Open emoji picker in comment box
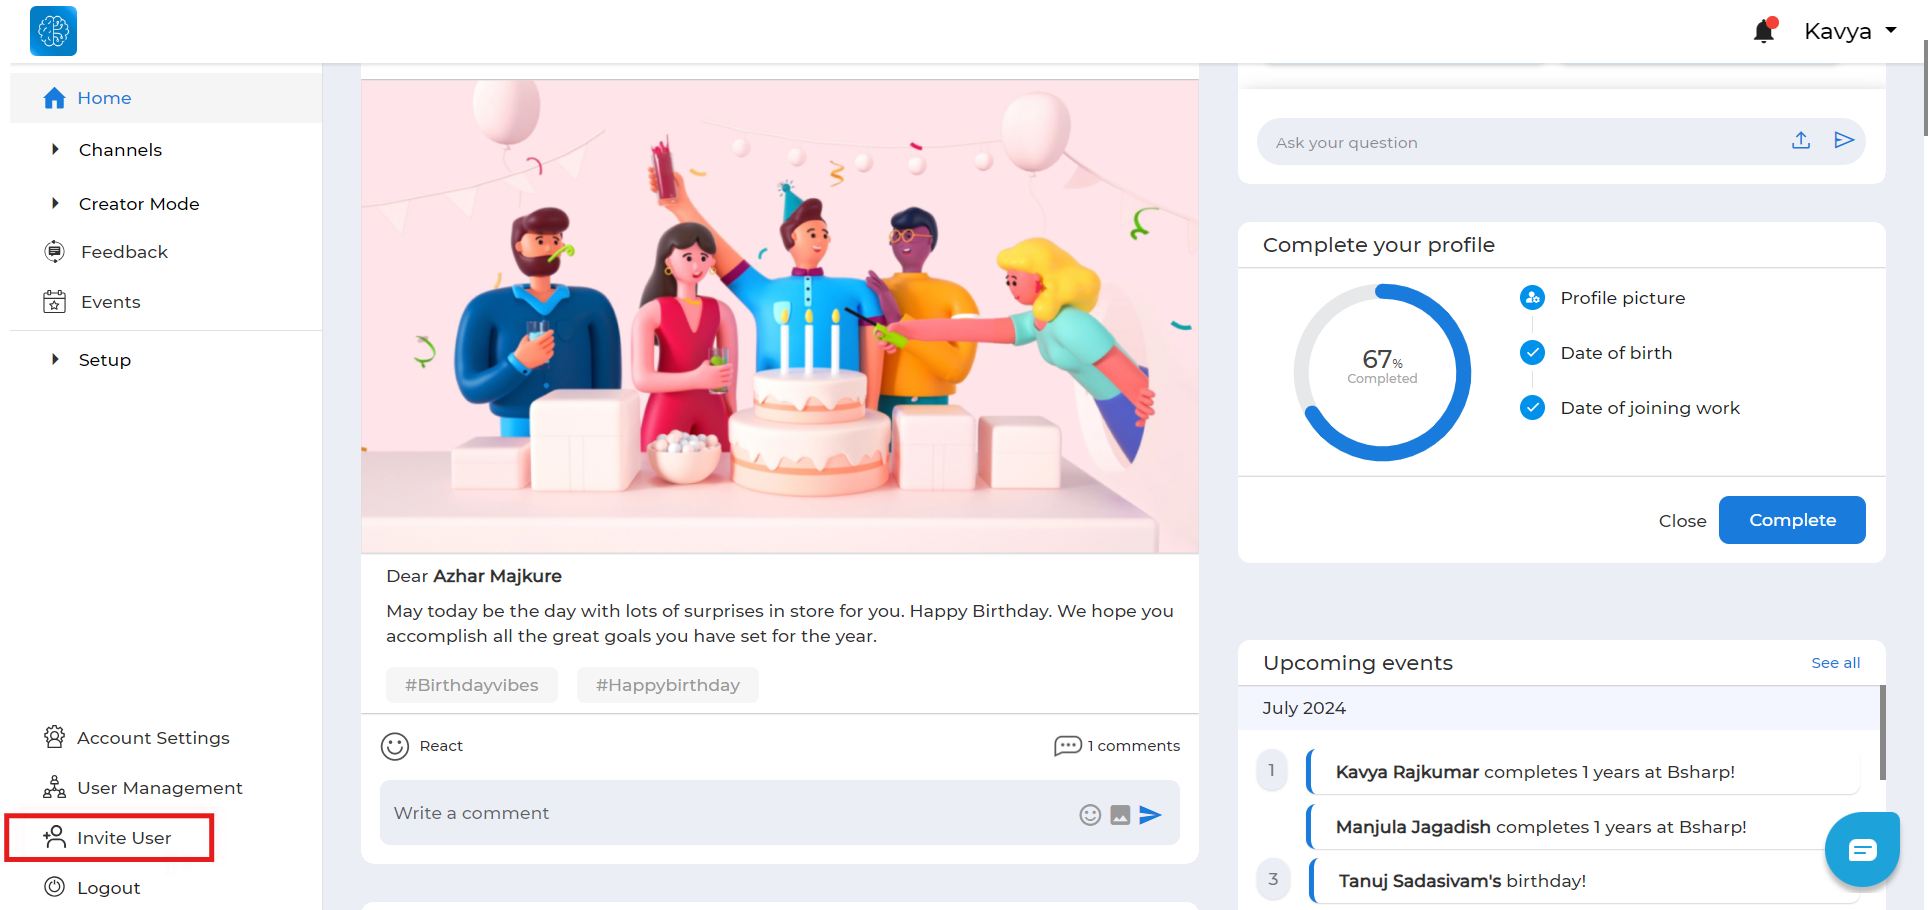This screenshot has width=1928, height=910. 1090,815
